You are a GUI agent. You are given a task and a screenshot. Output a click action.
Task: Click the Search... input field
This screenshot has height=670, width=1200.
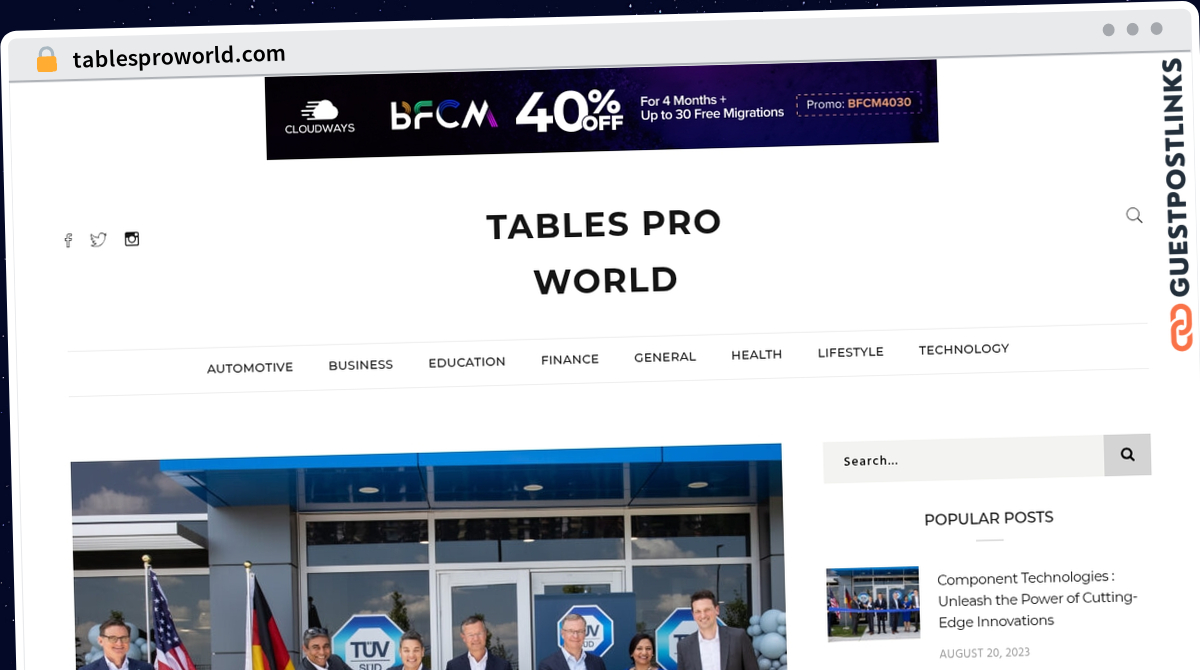(963, 460)
